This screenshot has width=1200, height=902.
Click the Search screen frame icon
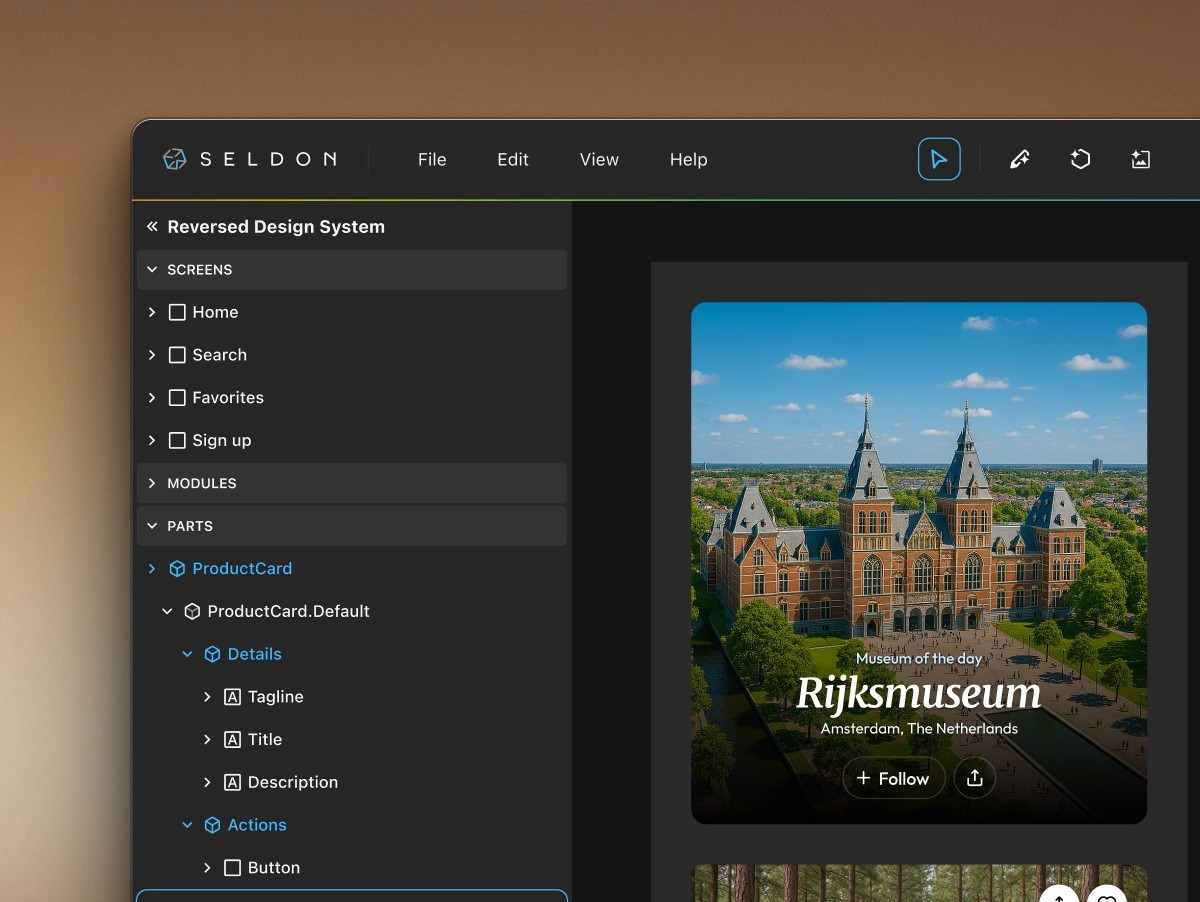177,355
